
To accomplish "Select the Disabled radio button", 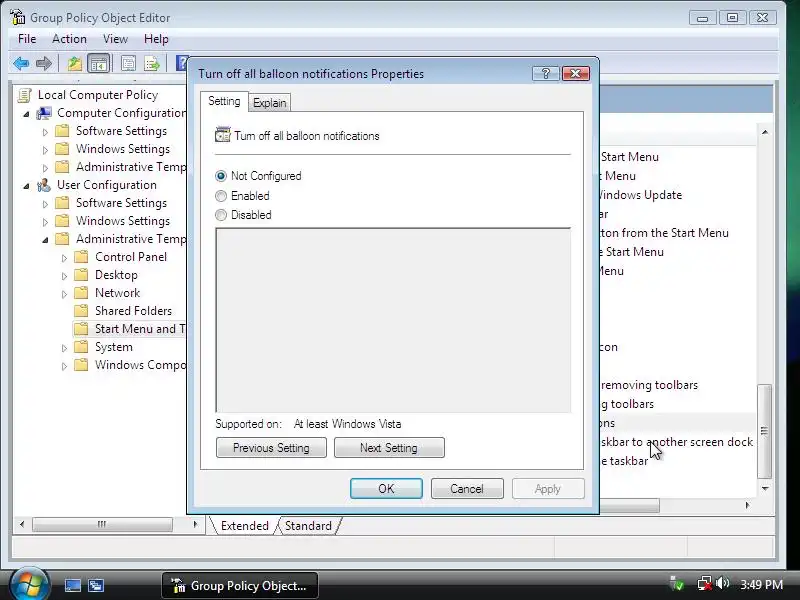I will click(221, 215).
